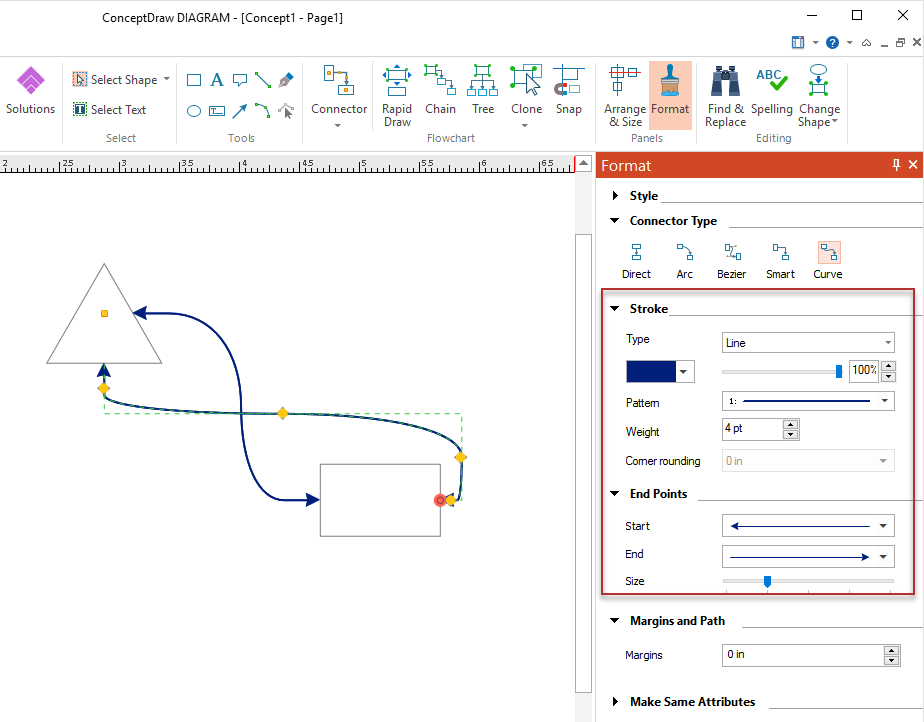Expand the Style section

pos(615,196)
